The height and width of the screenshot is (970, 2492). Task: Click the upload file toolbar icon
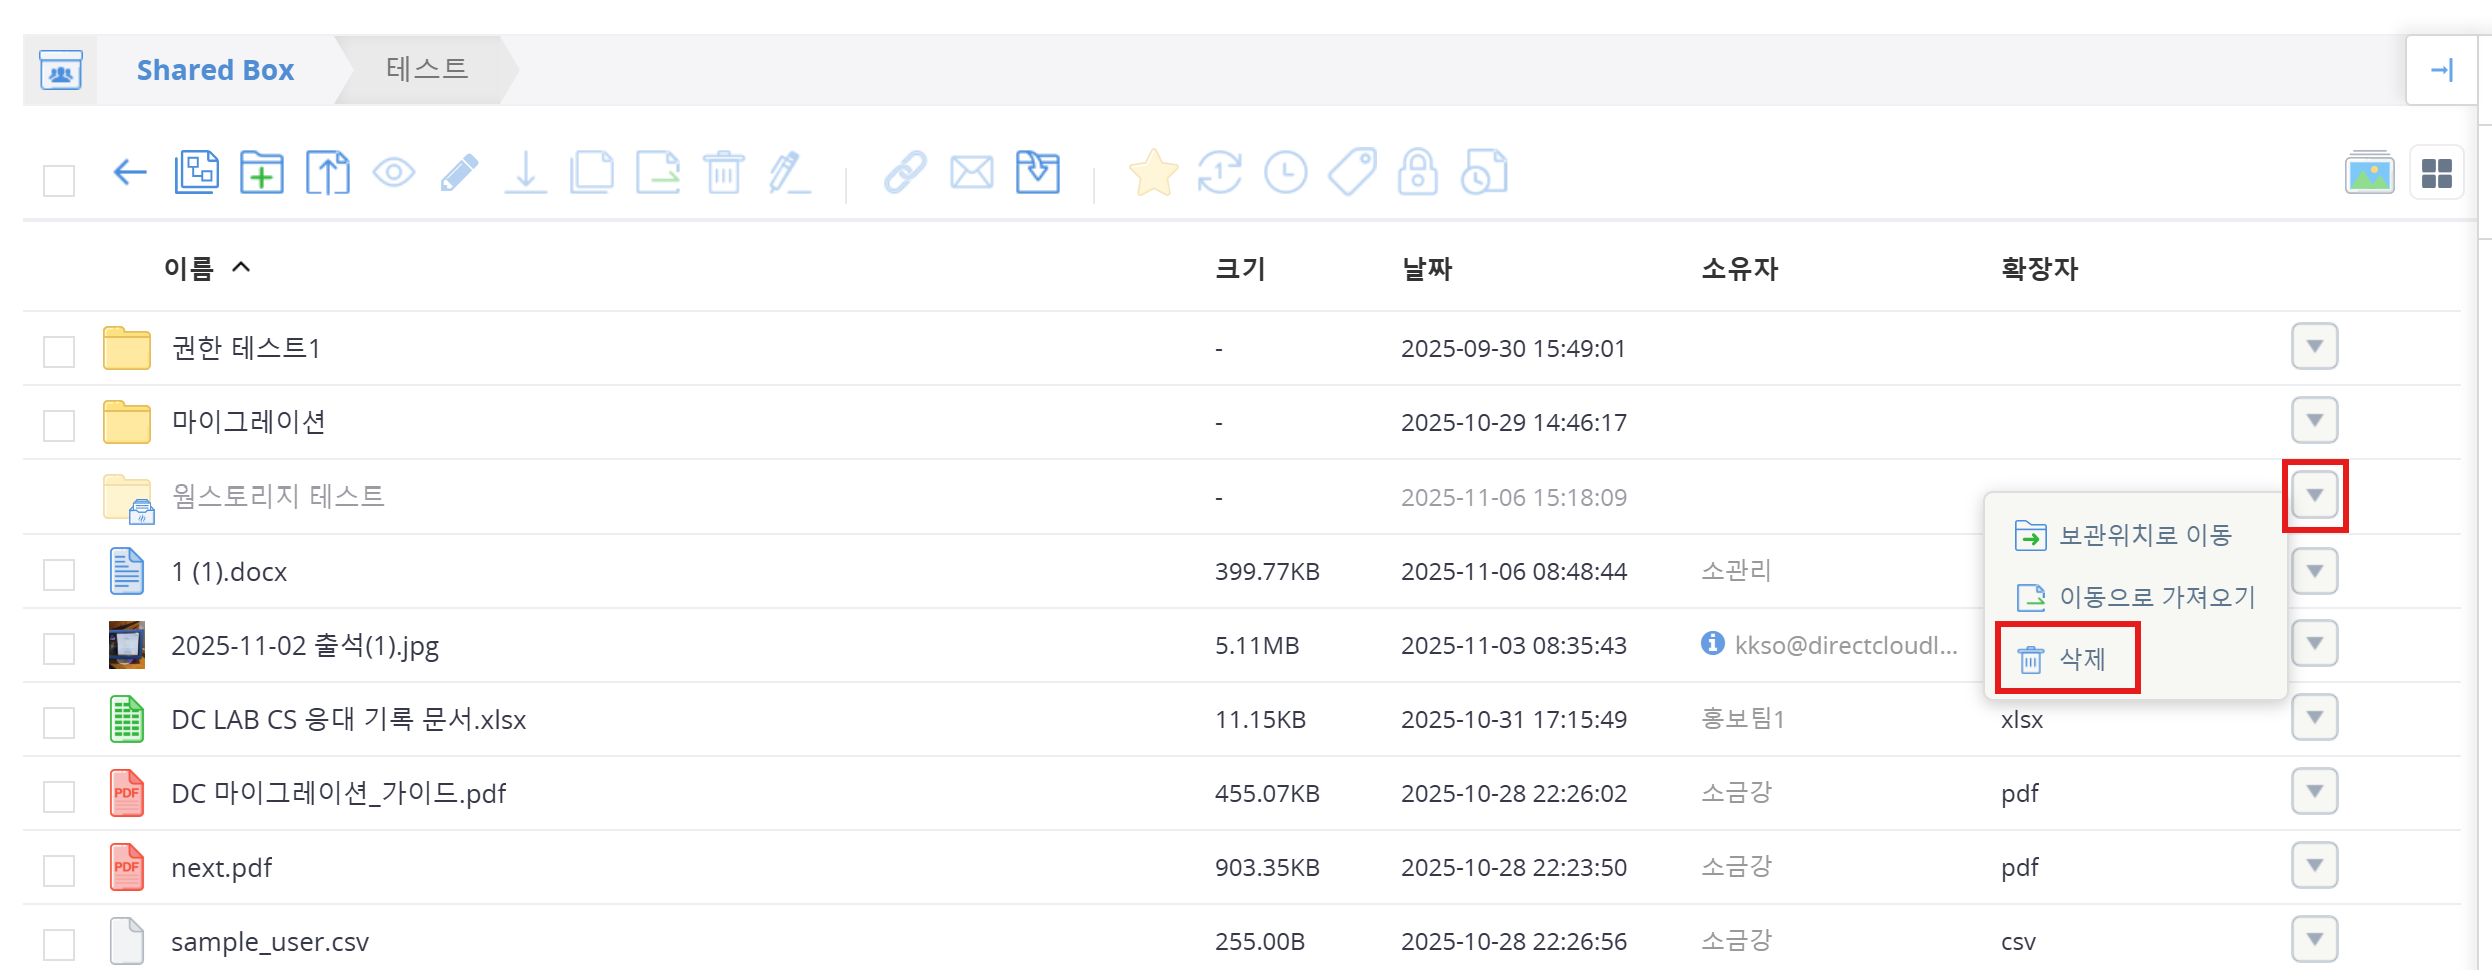(327, 173)
